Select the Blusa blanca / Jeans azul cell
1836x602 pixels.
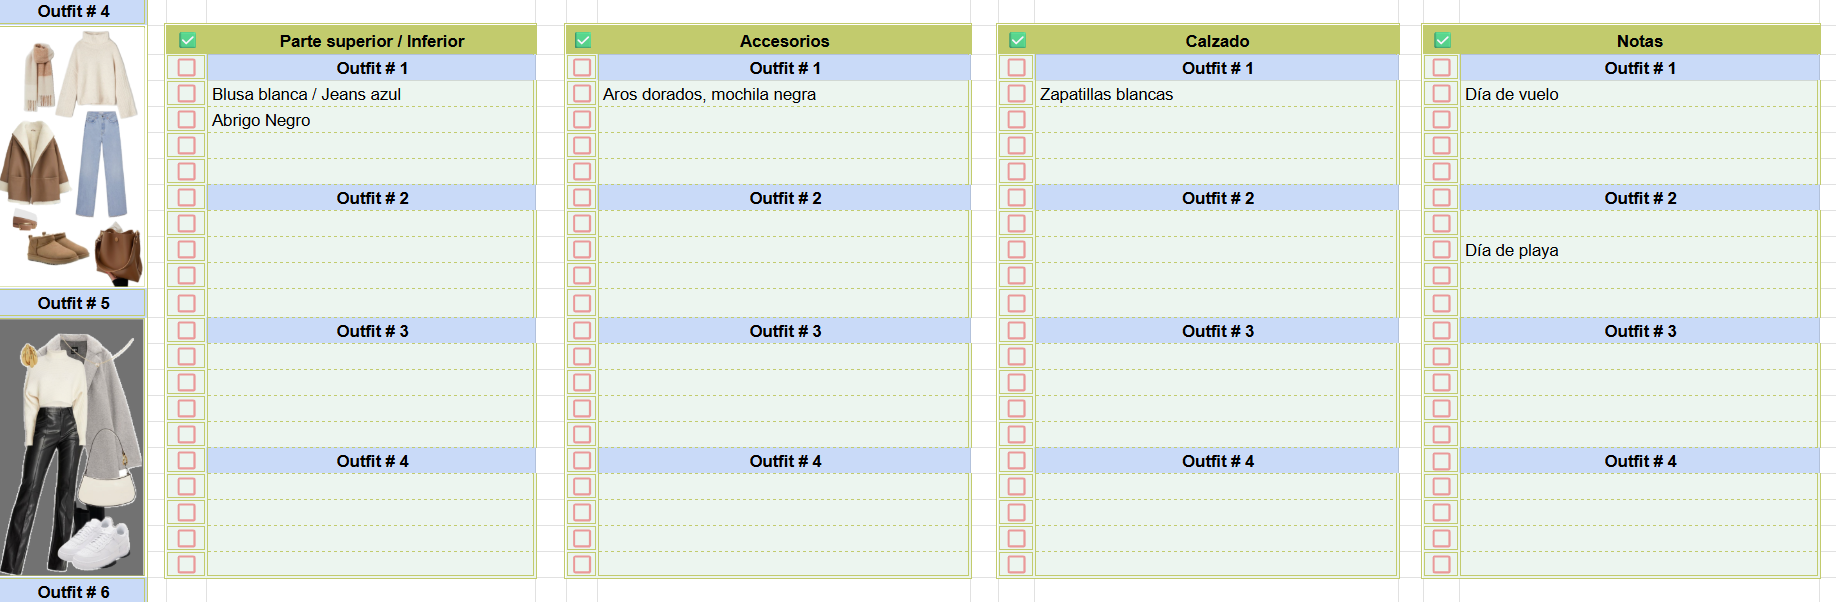coord(371,94)
